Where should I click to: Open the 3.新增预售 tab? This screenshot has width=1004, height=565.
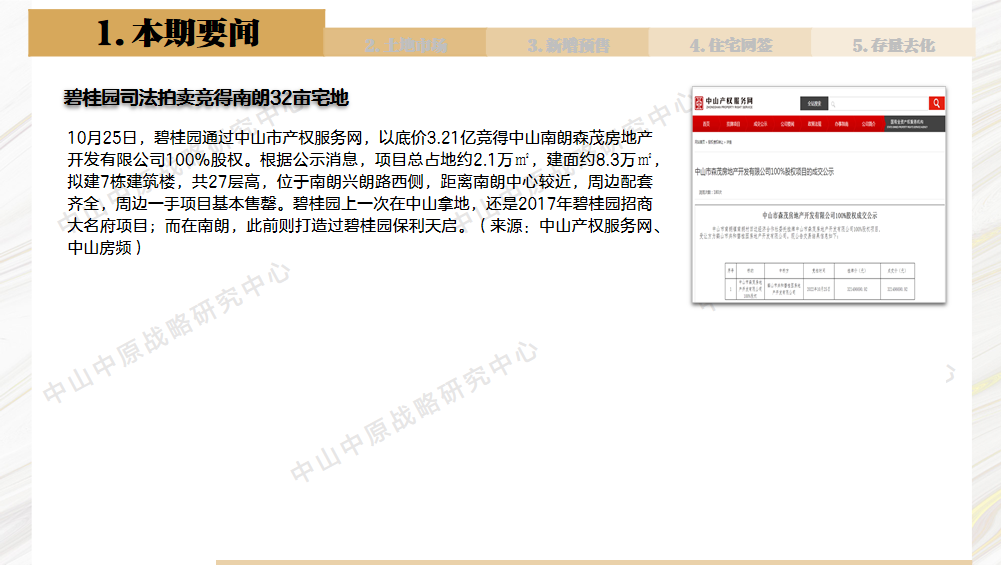(568, 43)
